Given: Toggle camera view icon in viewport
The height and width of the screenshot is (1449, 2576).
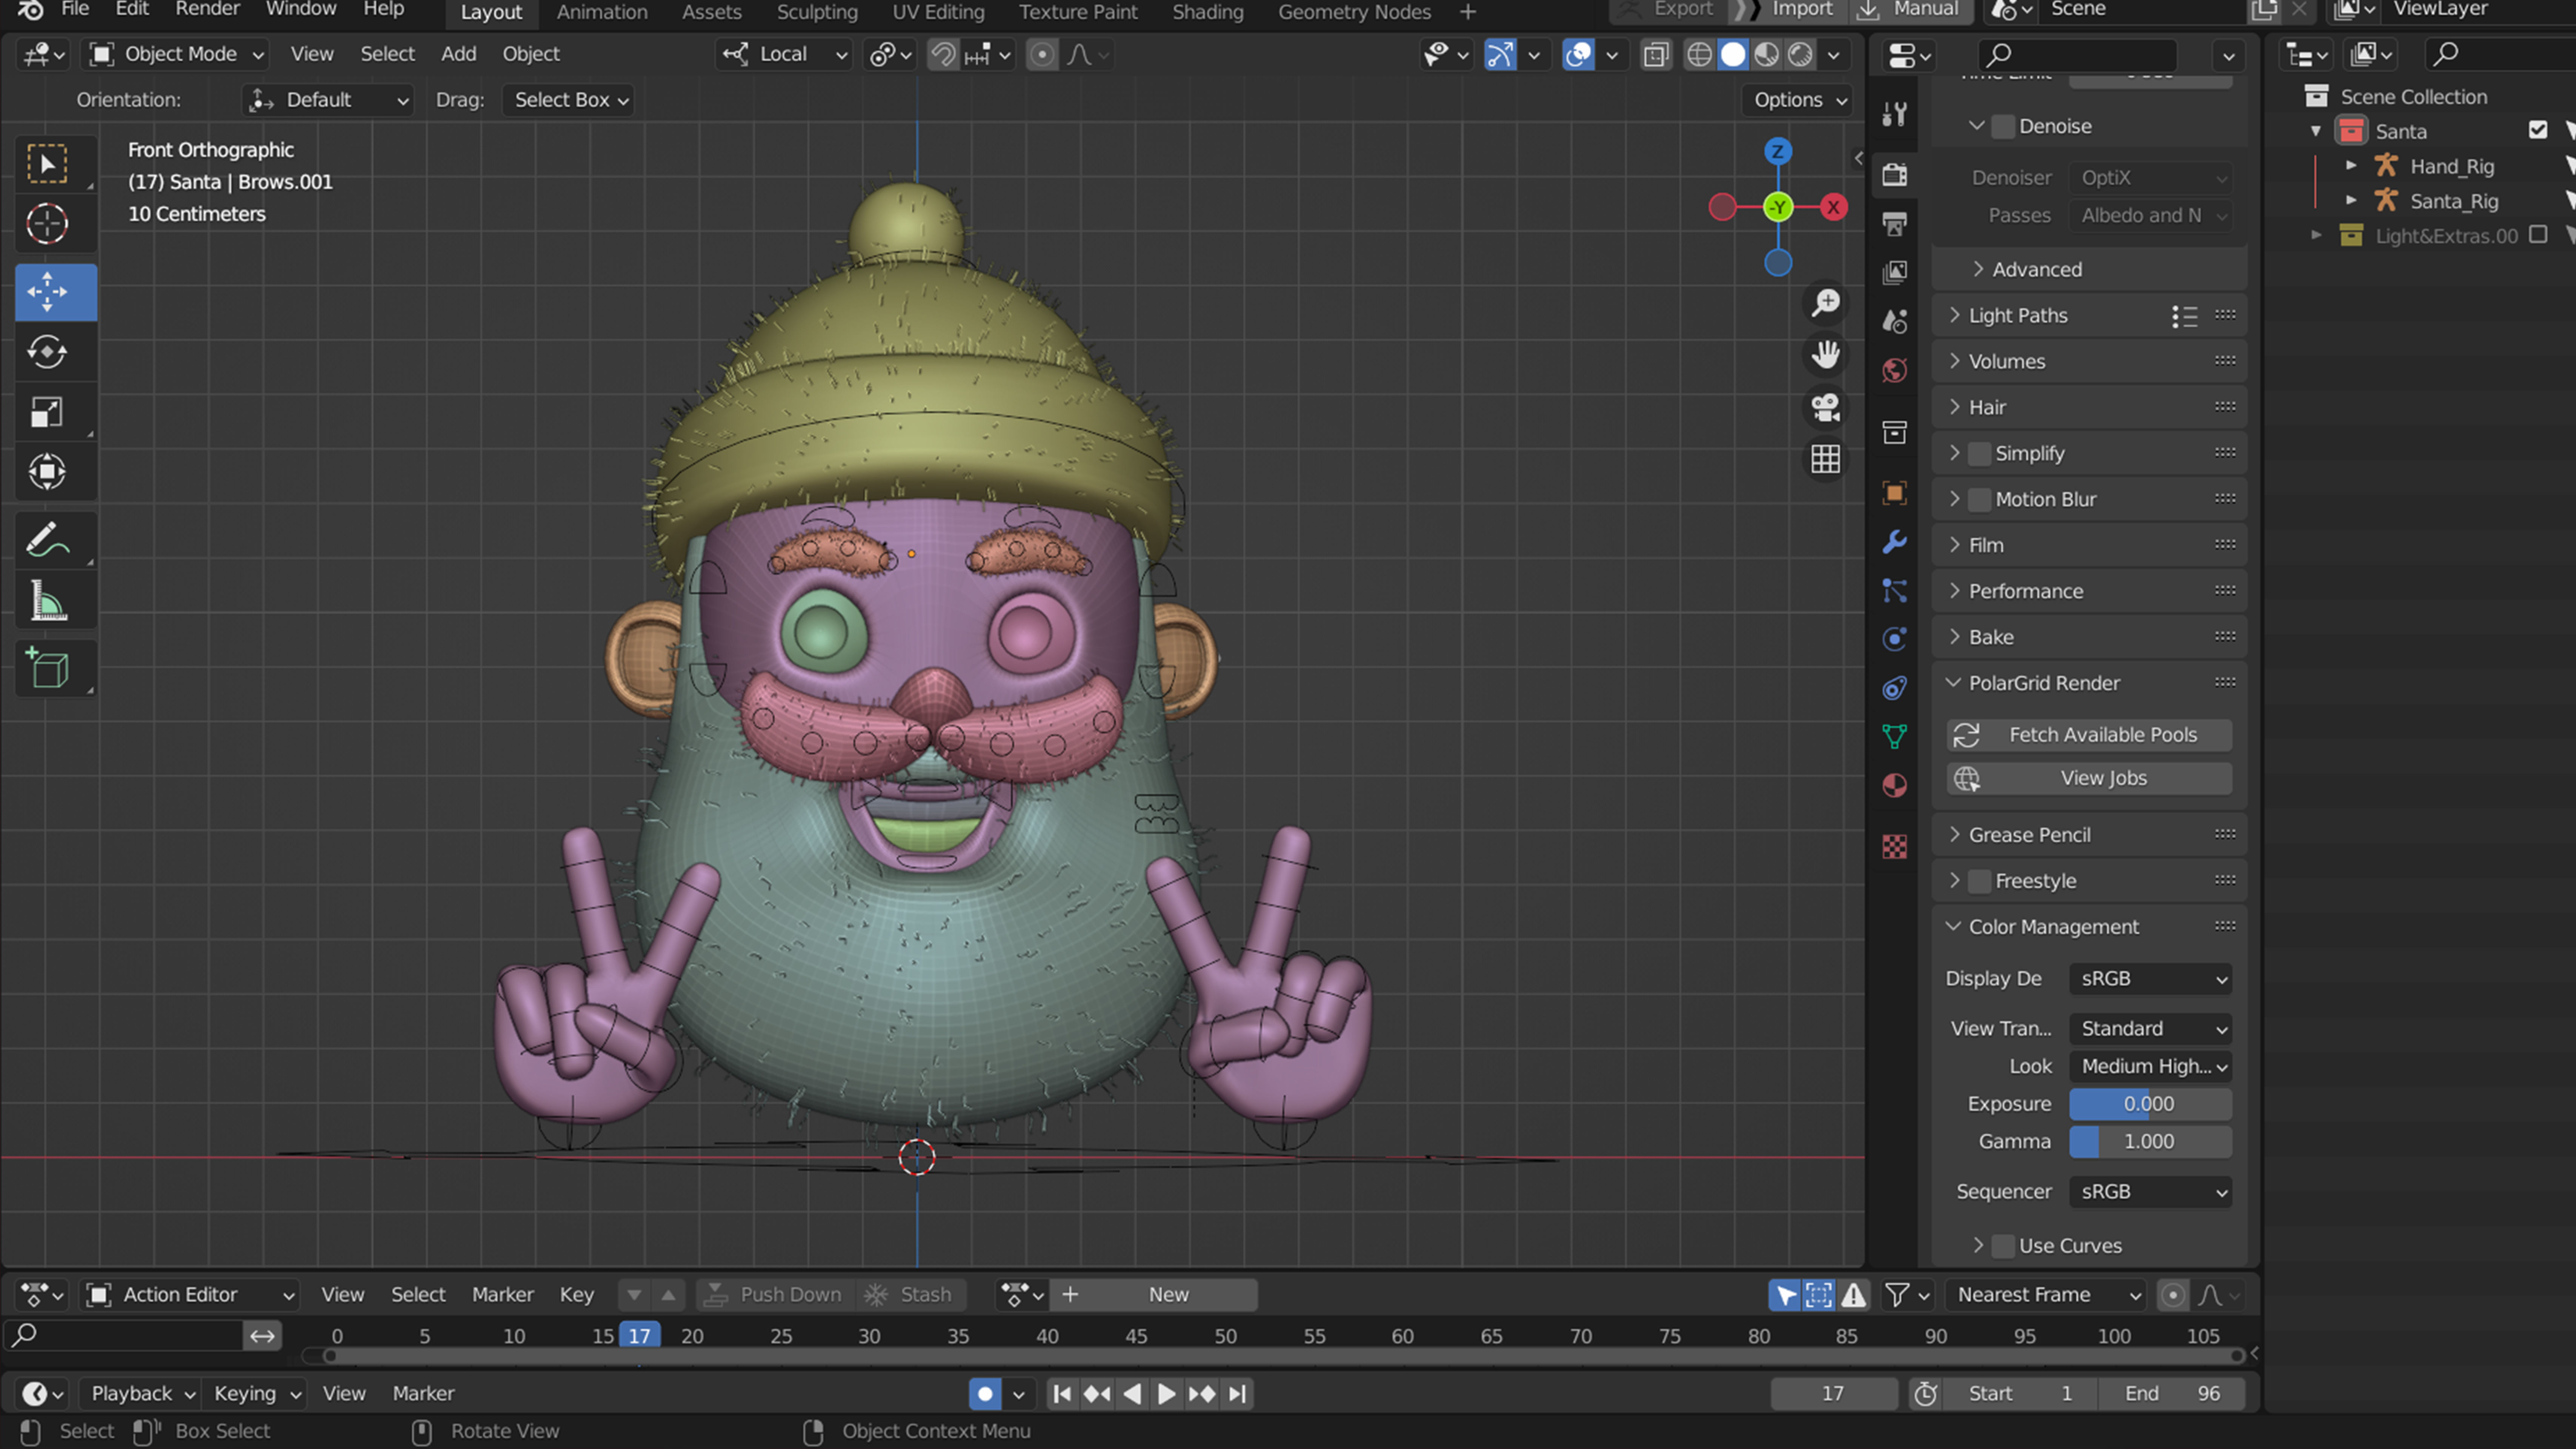Looking at the screenshot, I should (1825, 407).
